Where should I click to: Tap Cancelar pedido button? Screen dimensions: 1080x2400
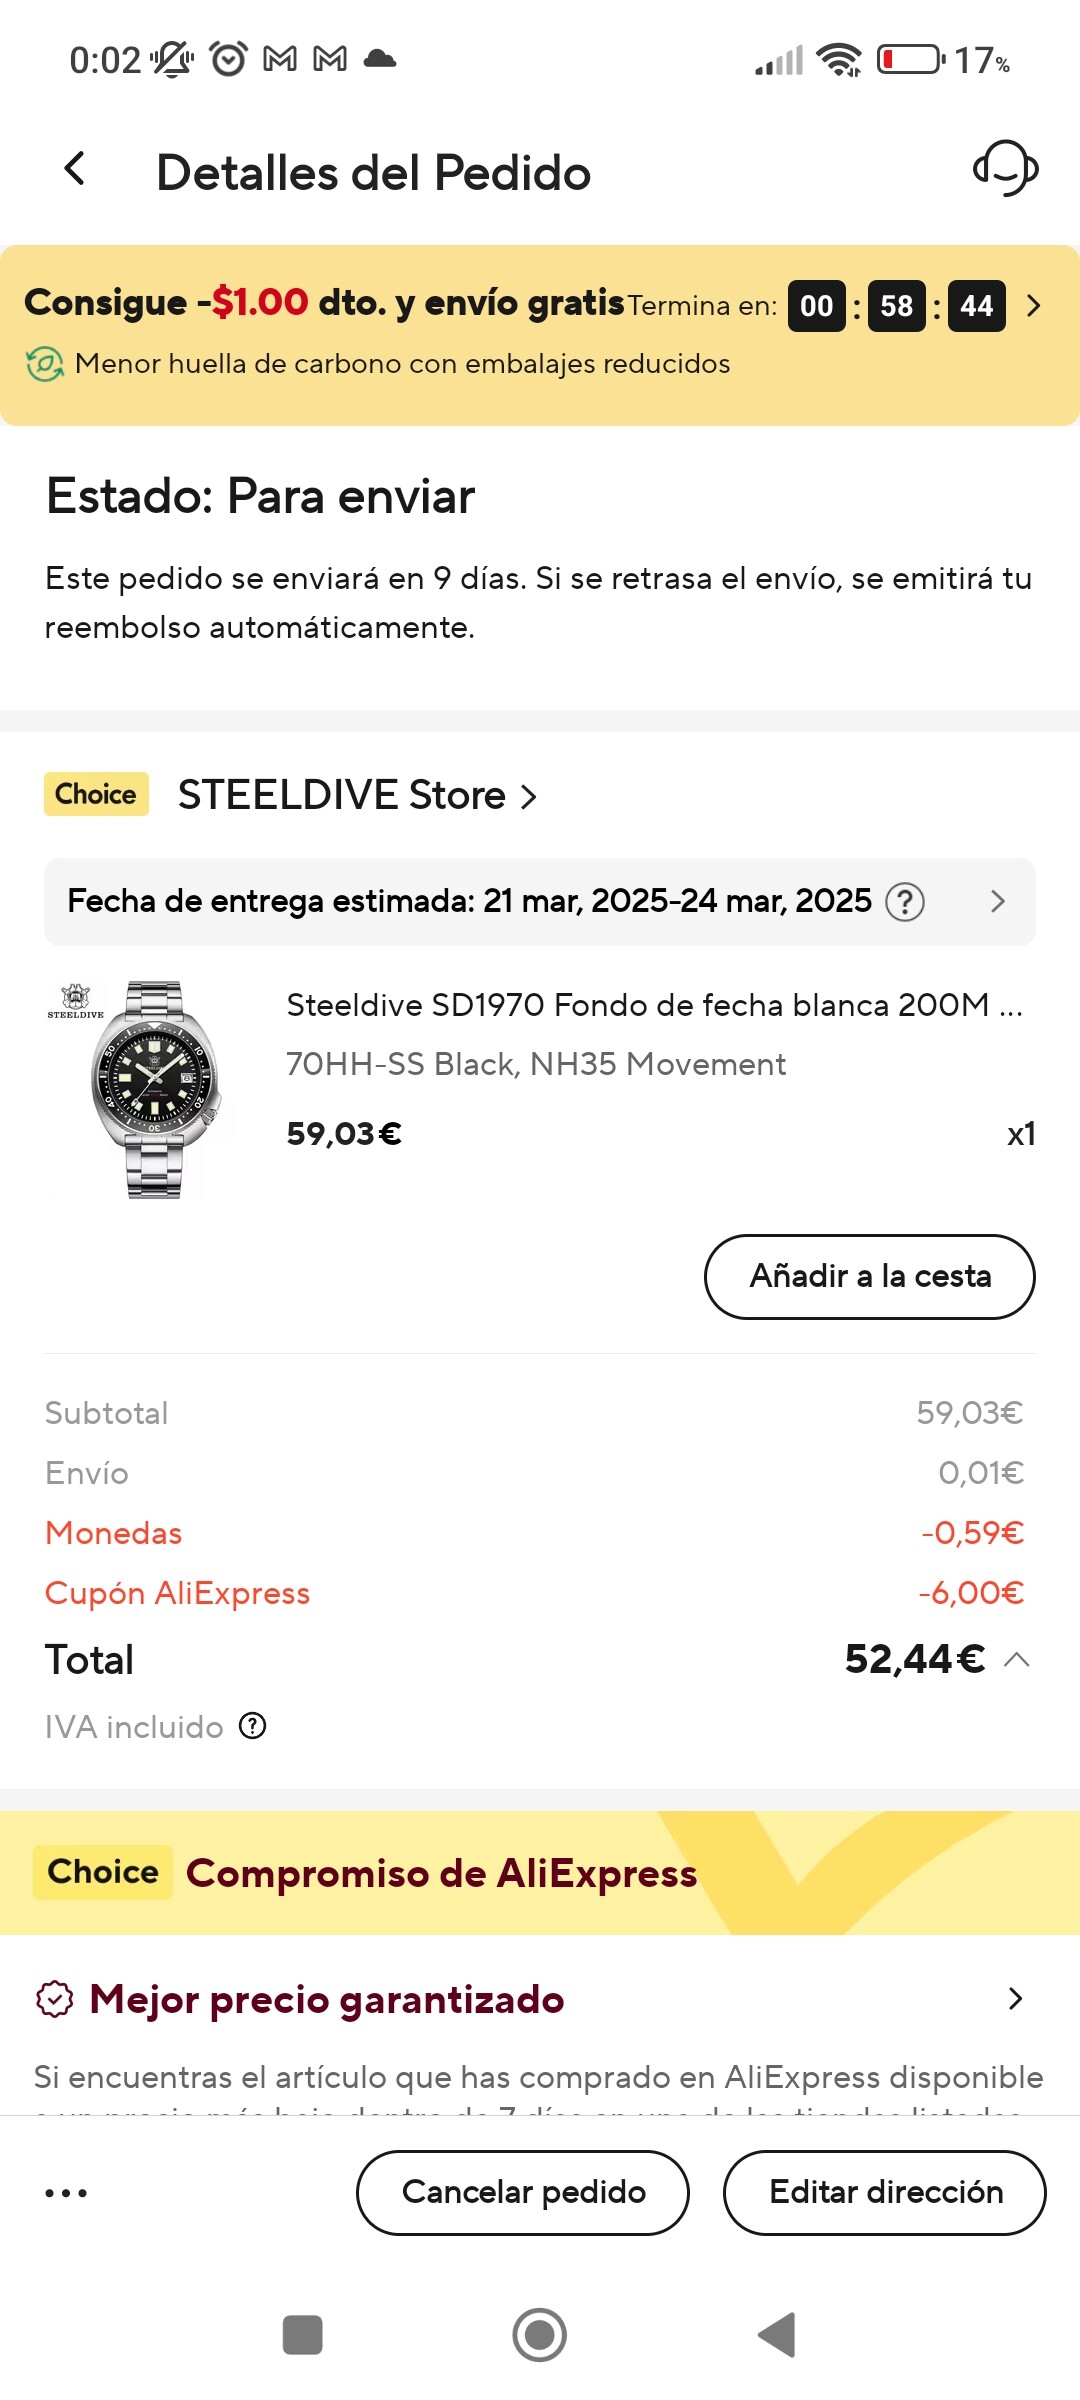click(x=523, y=2193)
